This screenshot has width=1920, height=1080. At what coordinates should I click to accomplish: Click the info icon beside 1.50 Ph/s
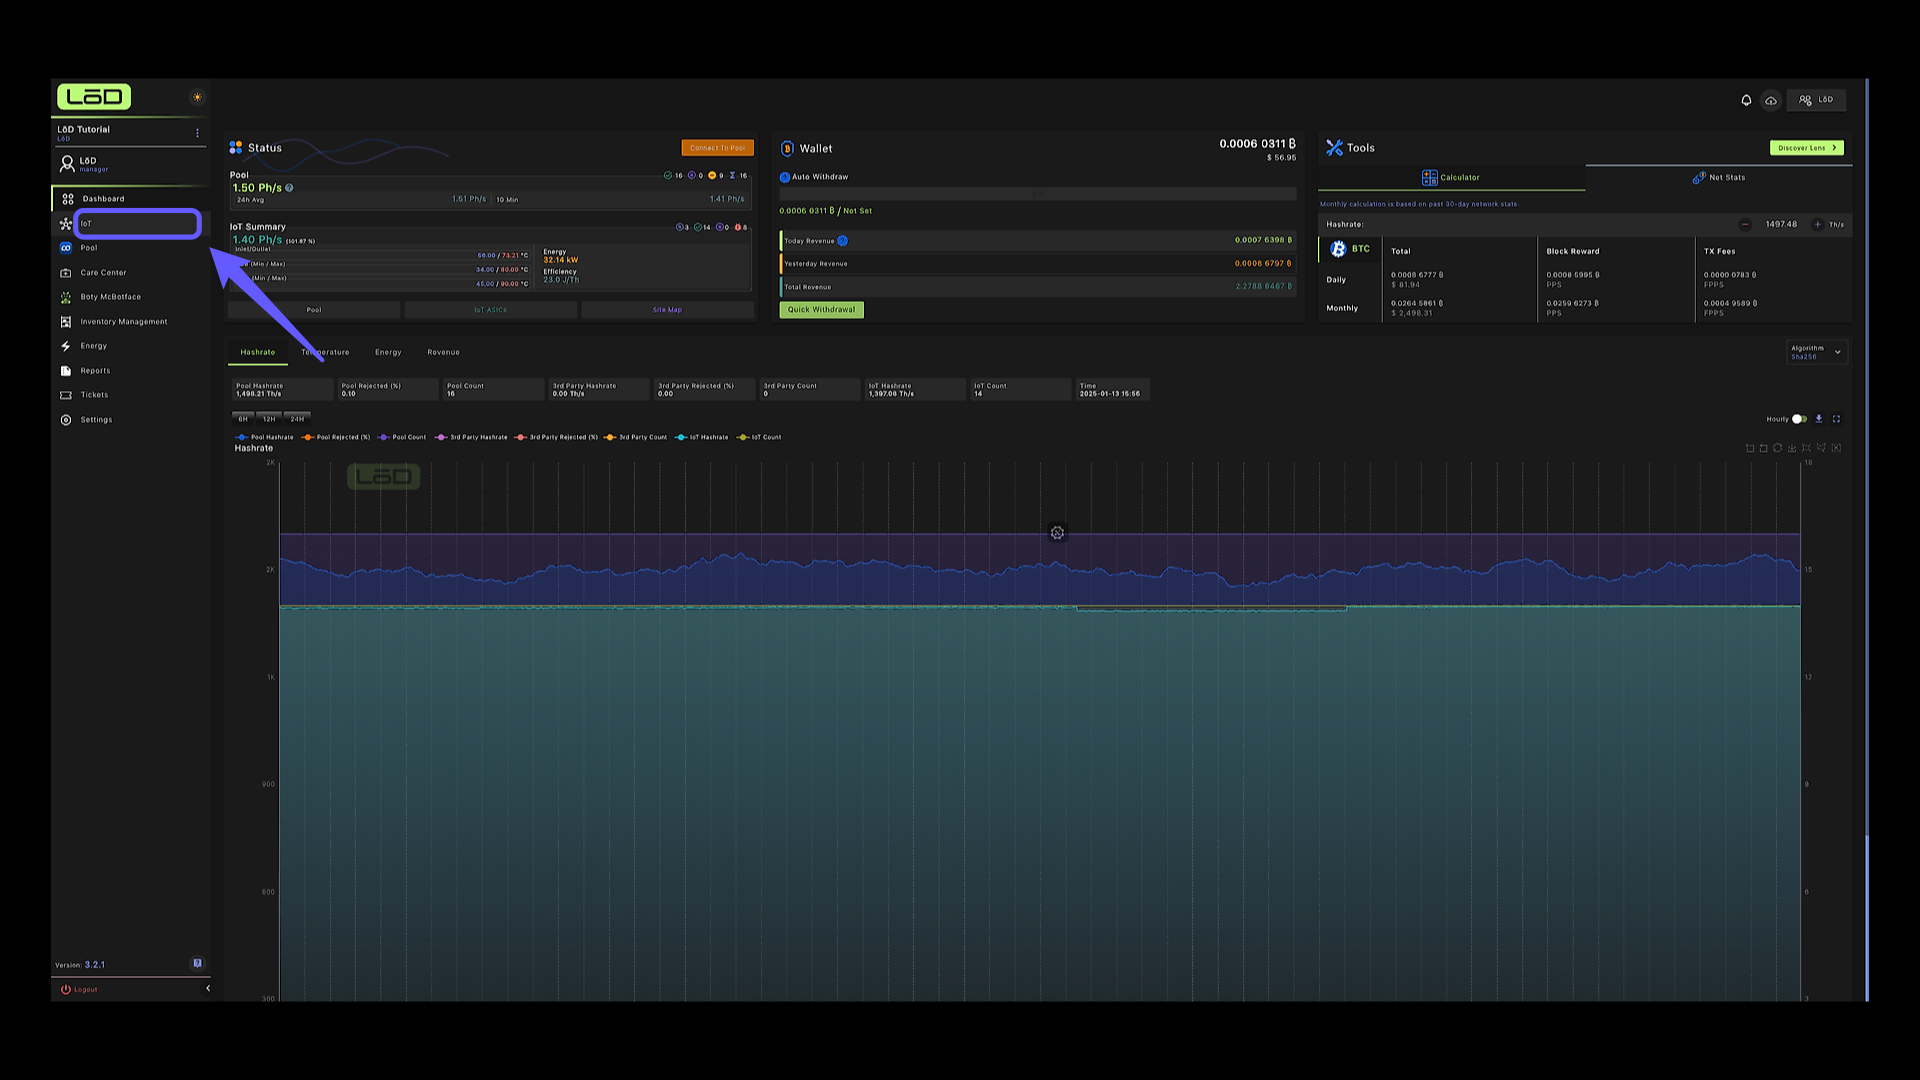coord(289,188)
